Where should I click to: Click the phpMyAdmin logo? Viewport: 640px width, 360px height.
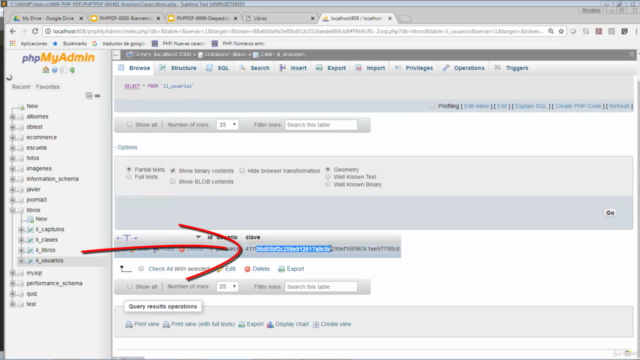click(58, 58)
